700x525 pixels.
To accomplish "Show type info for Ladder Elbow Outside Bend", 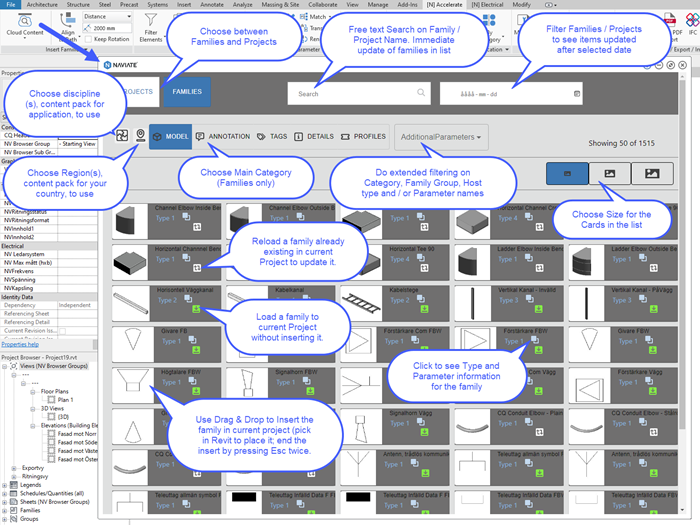I will tap(642, 258).
